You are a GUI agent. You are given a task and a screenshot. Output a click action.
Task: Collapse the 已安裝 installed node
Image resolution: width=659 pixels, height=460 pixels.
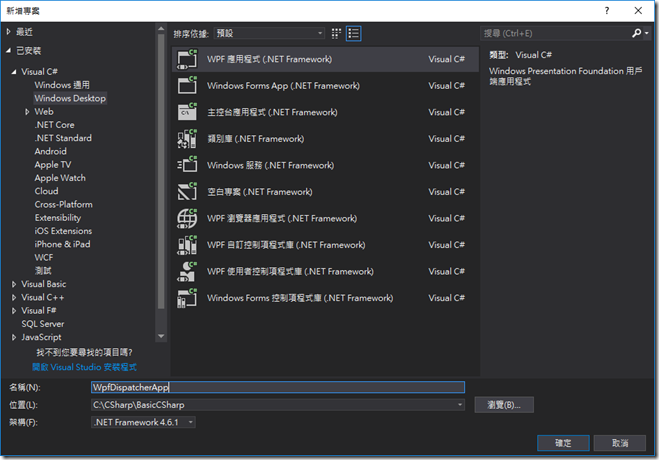(x=8, y=50)
